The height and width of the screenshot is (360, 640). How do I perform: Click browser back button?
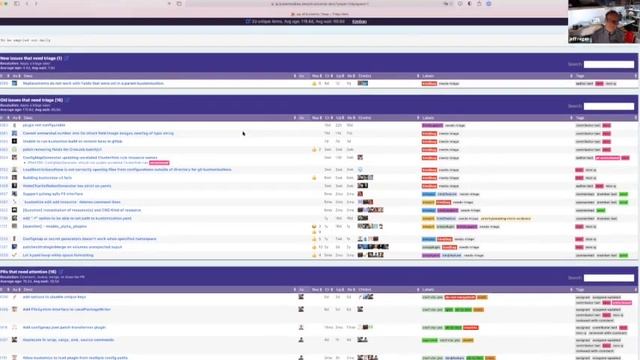pos(27,4)
